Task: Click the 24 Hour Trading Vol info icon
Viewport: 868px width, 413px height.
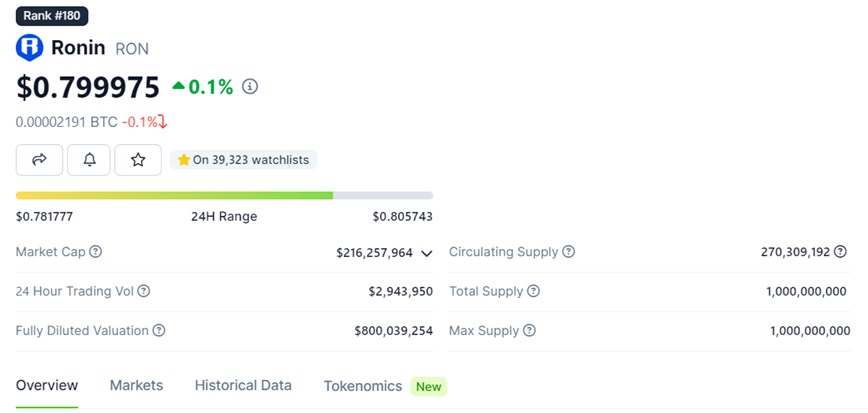Action: [144, 291]
